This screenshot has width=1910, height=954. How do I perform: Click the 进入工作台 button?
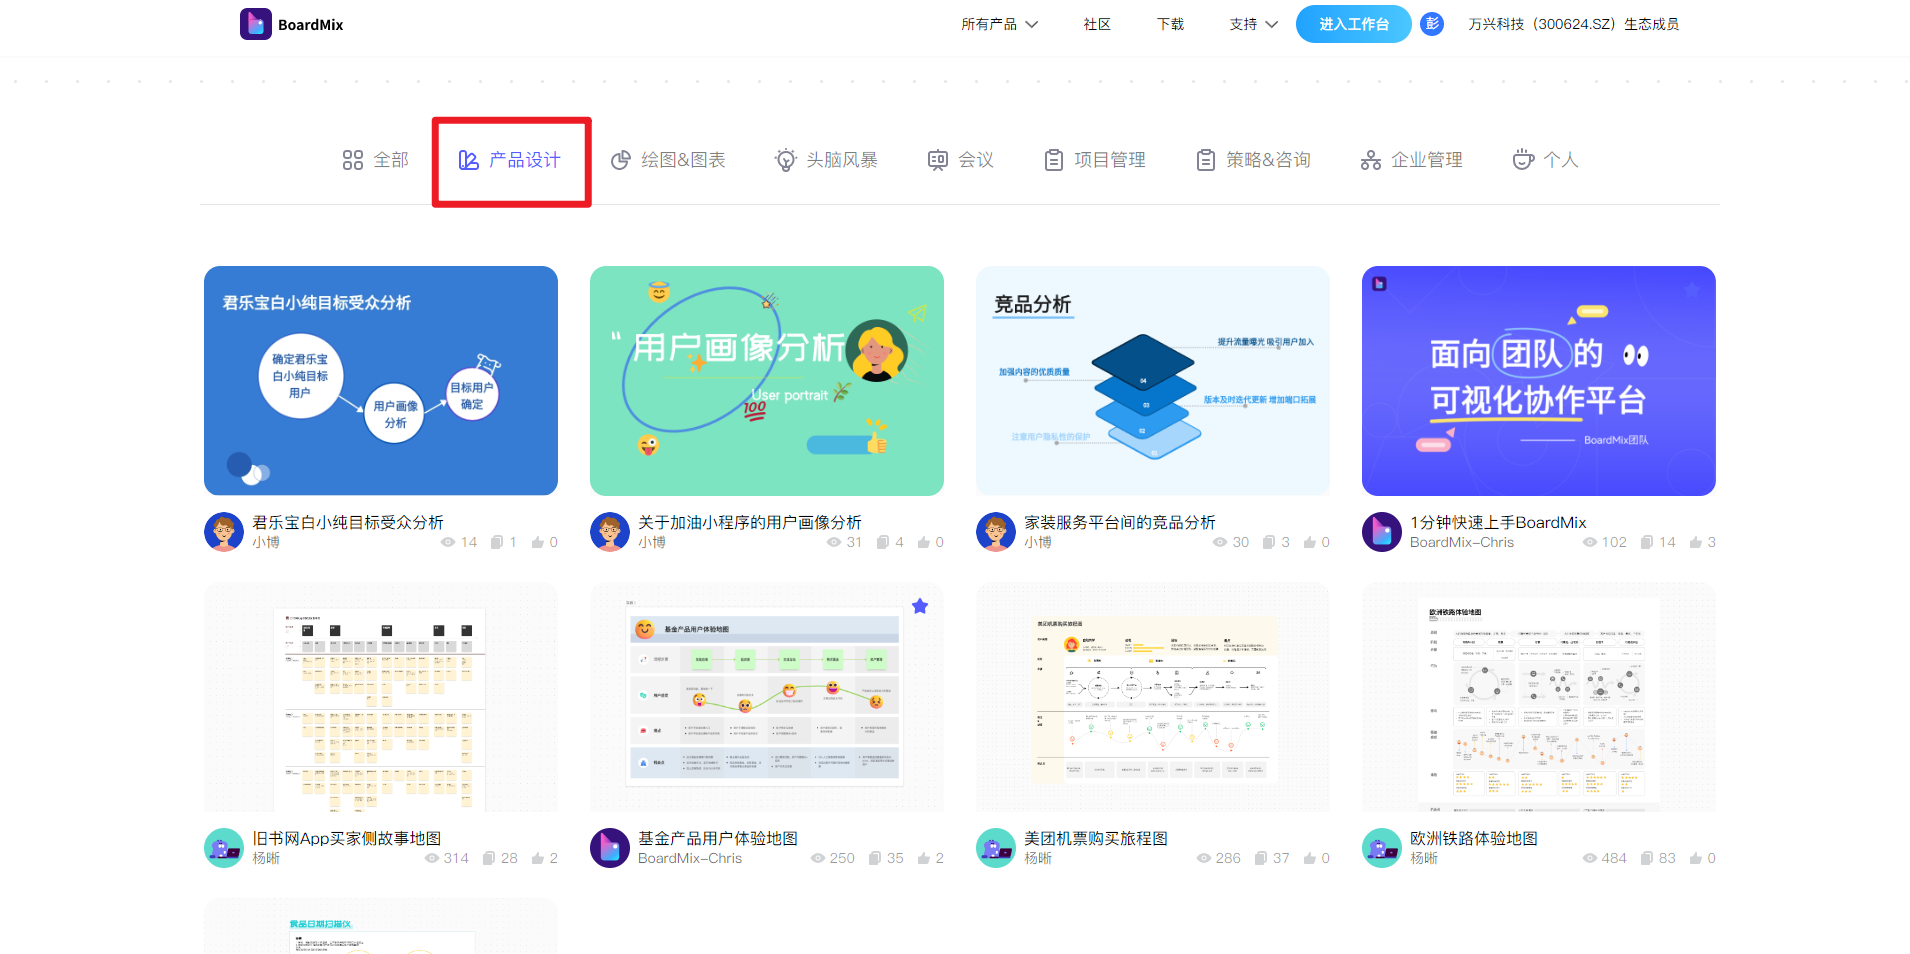pos(1354,24)
